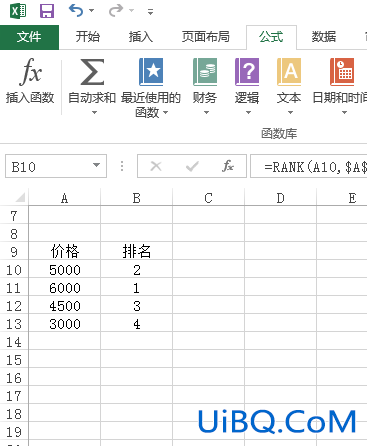This screenshot has width=367, height=446.
Task: Click the 插入函数 fx button
Action: (x=30, y=80)
